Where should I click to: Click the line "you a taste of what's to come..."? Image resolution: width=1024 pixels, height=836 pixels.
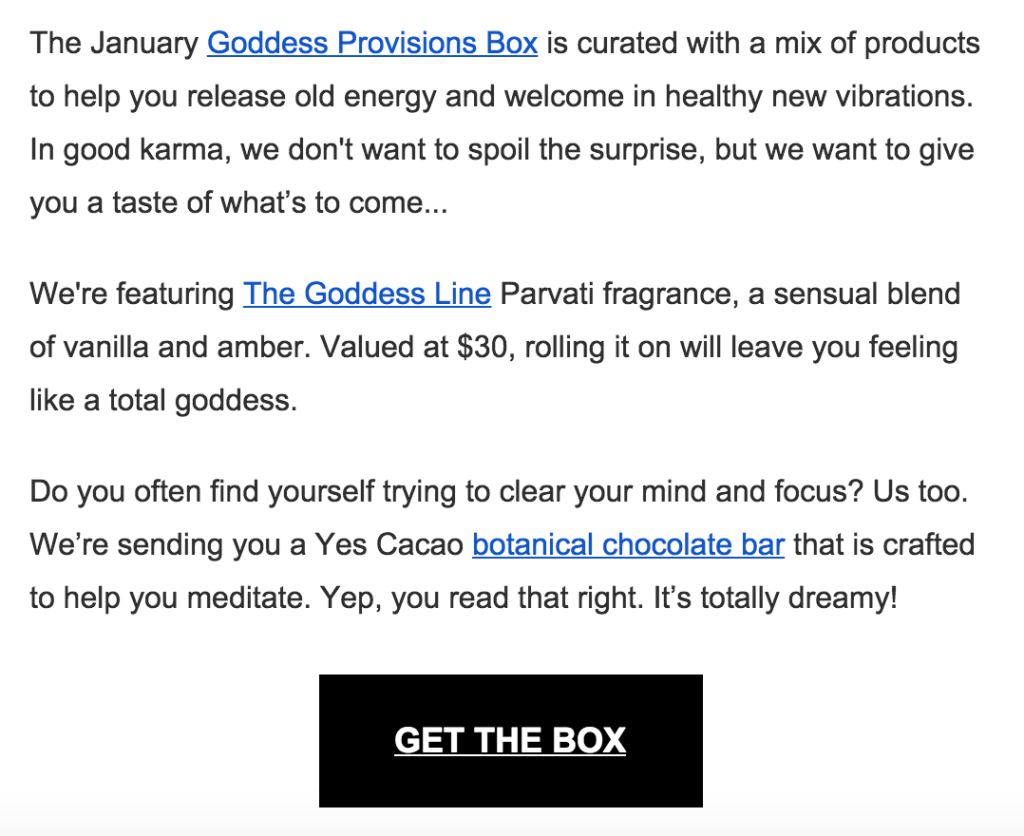coord(239,202)
